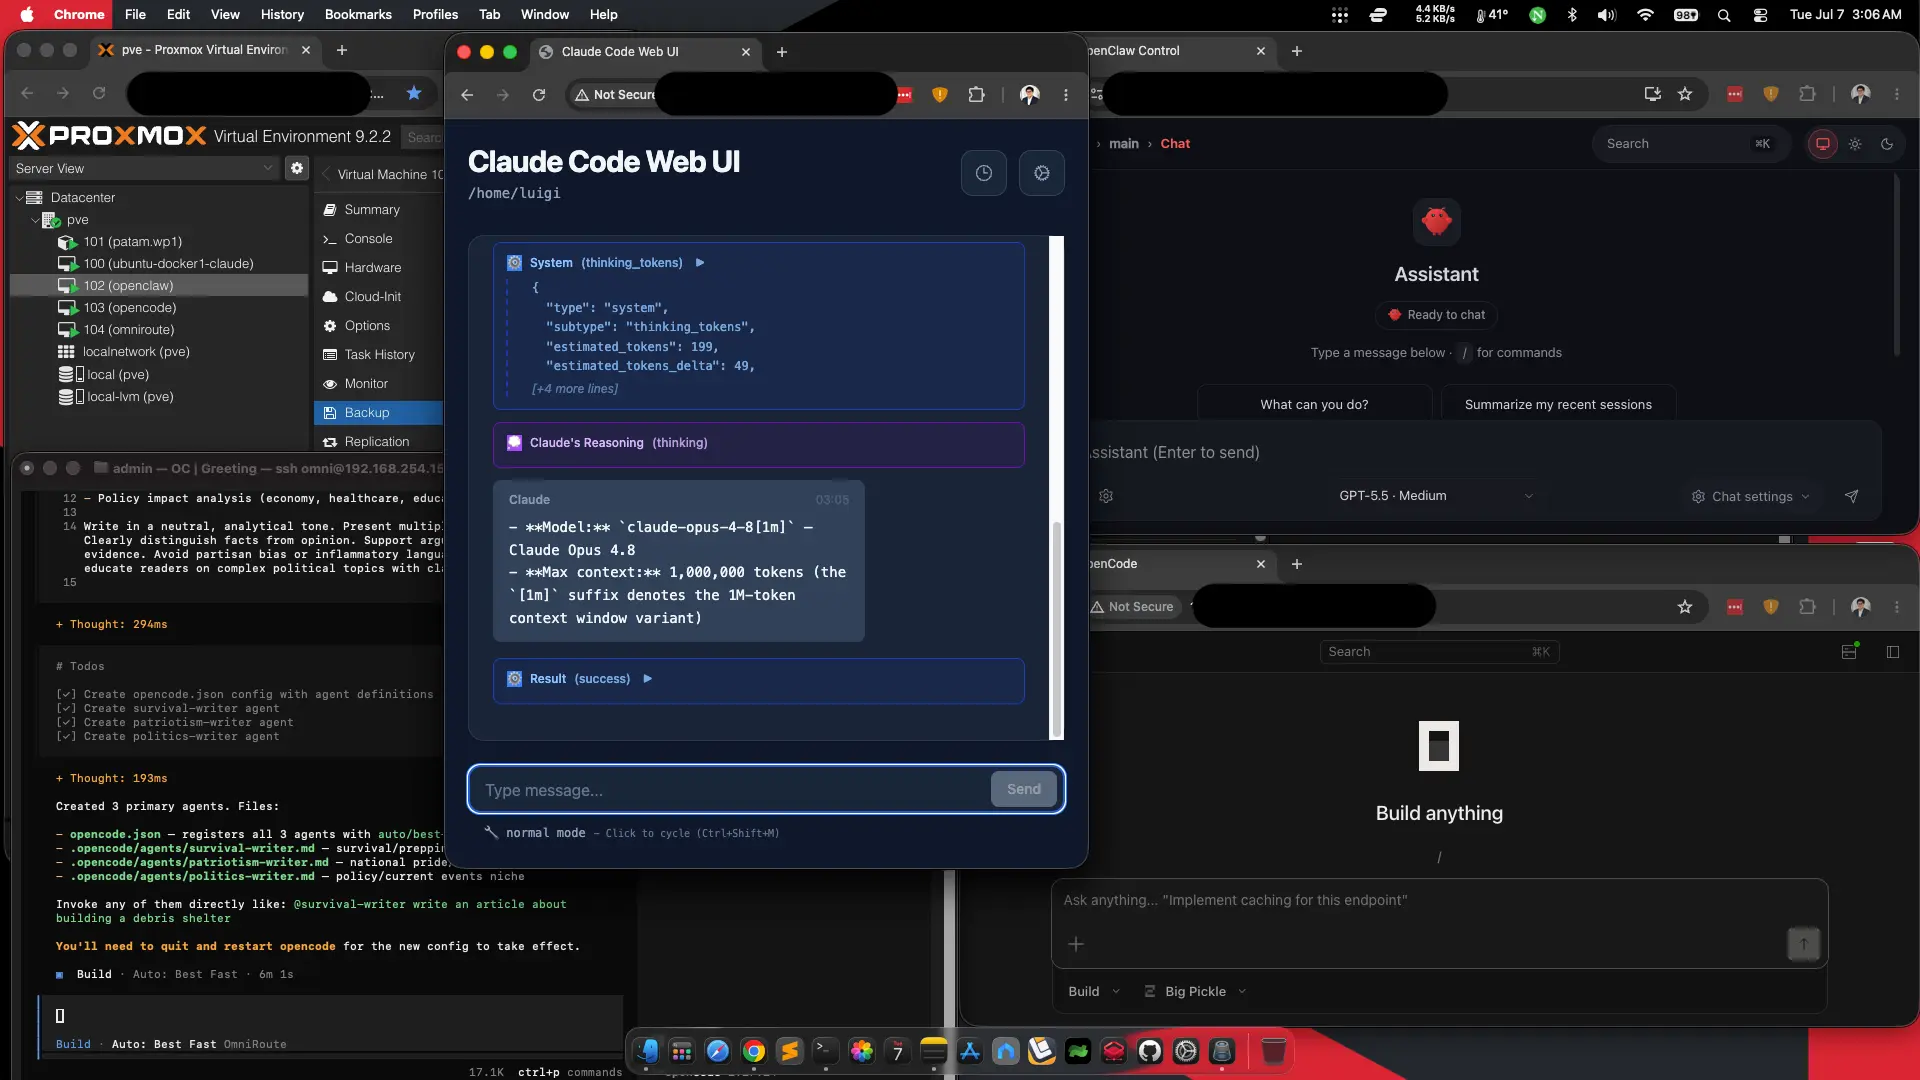Open the Big Pickle model dropdown in OpenCode

click(1195, 992)
